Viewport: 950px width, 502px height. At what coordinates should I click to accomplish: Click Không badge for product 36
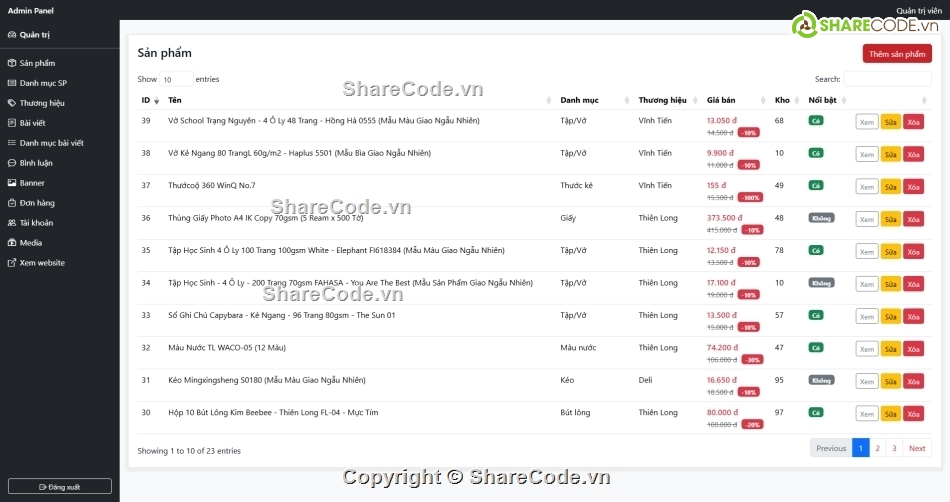tap(822, 218)
